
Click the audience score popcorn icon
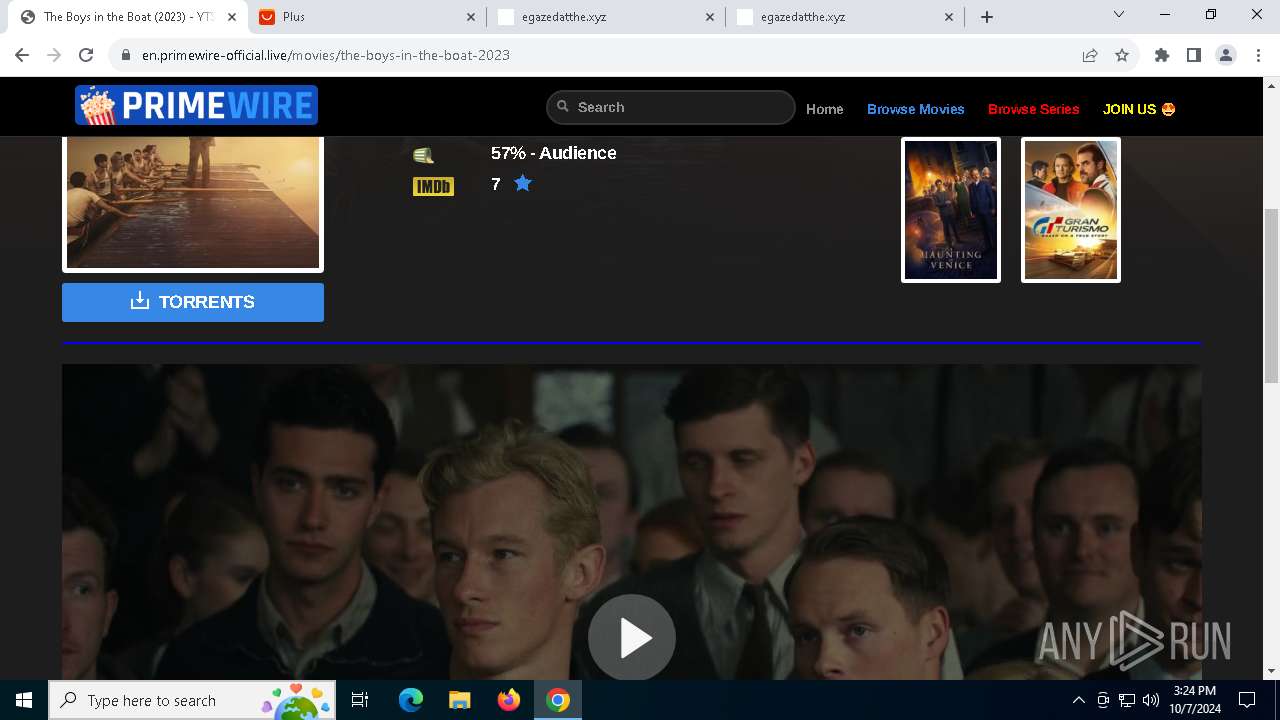[424, 155]
